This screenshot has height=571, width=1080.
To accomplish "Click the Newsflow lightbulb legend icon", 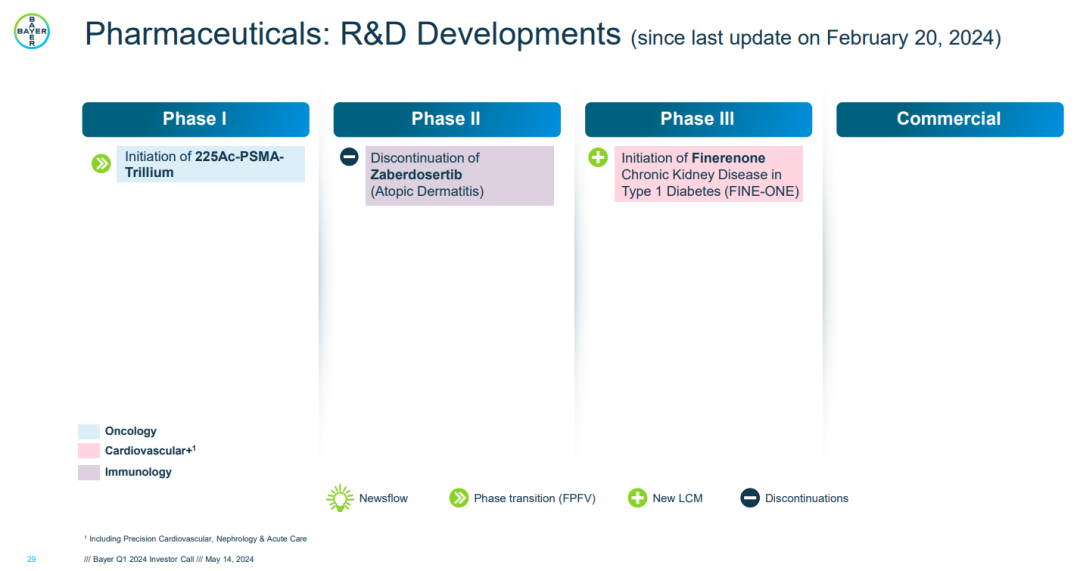I will click(340, 498).
